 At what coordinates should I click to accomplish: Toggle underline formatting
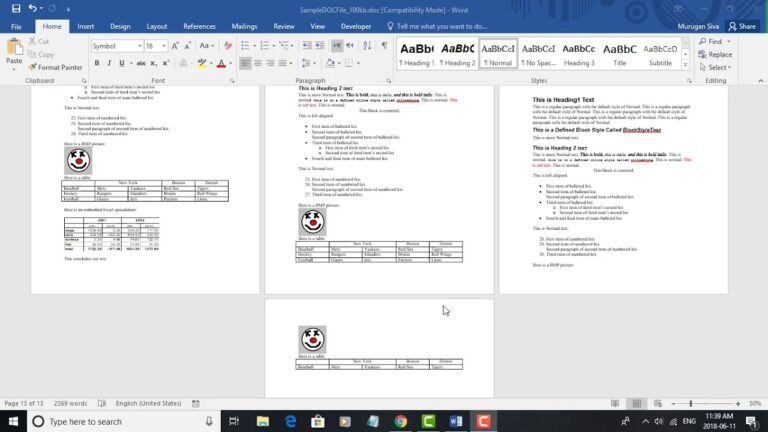point(121,63)
